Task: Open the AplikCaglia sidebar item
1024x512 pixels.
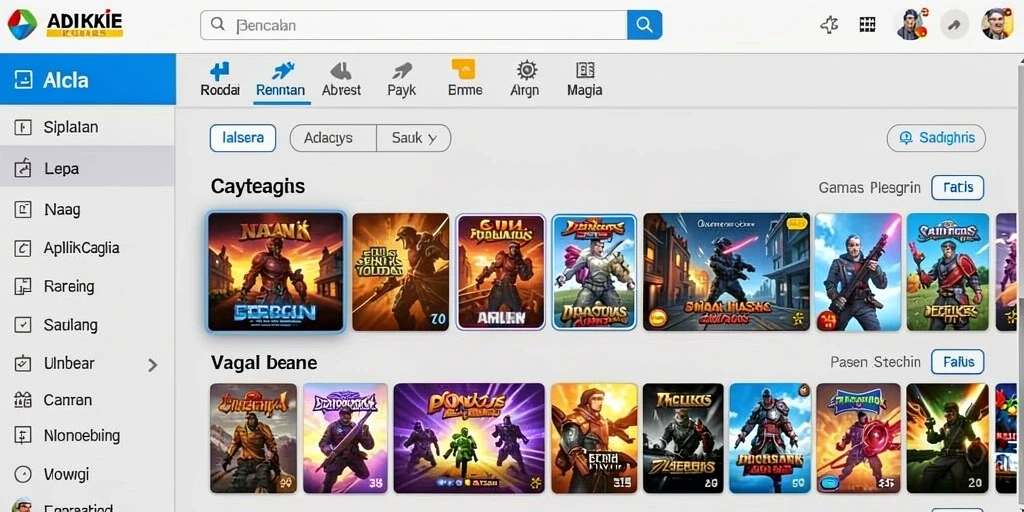Action: coord(88,248)
